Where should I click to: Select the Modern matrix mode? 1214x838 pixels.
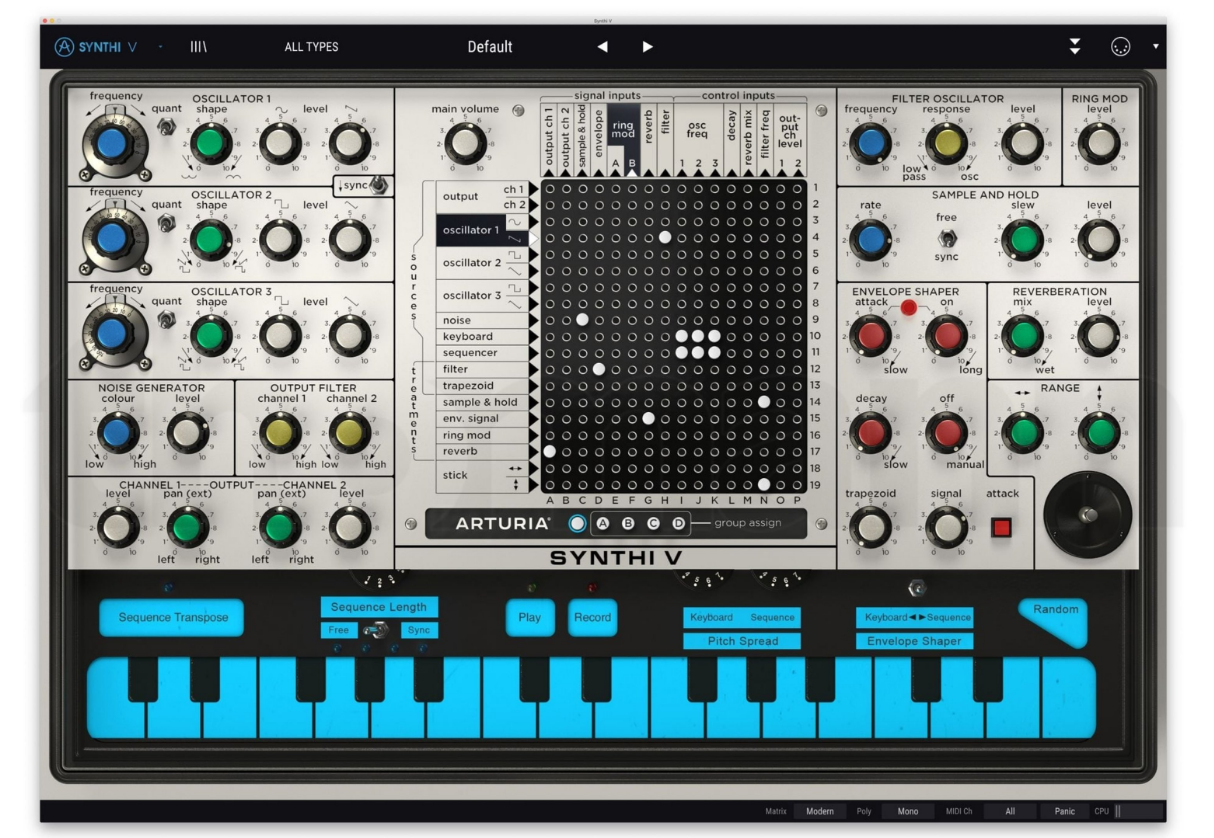[819, 811]
